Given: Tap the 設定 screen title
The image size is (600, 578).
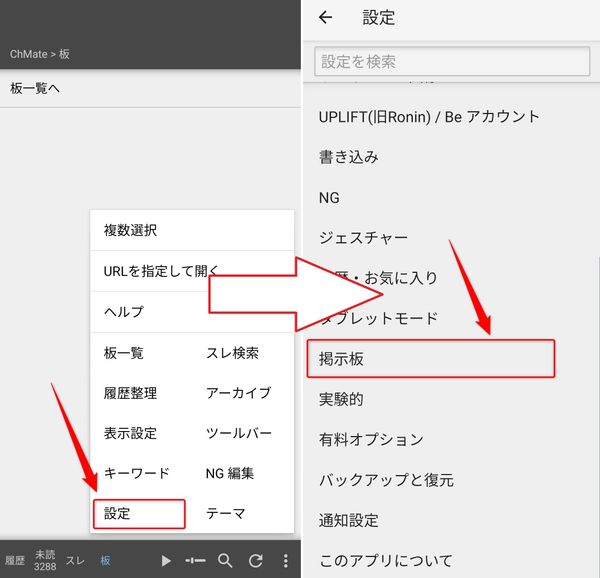Looking at the screenshot, I should point(379,18).
